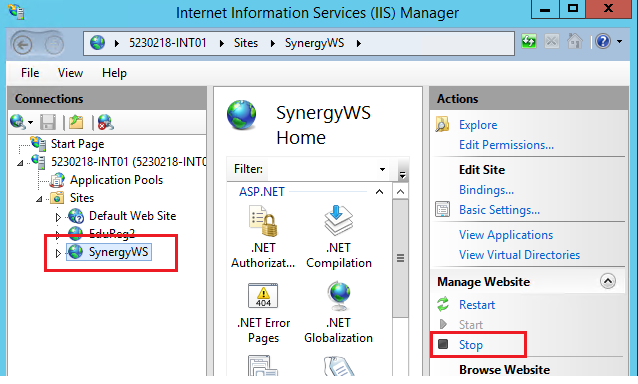Collapse the ASP.NET group
Viewport: 638px width, 384px height.
pos(379,192)
